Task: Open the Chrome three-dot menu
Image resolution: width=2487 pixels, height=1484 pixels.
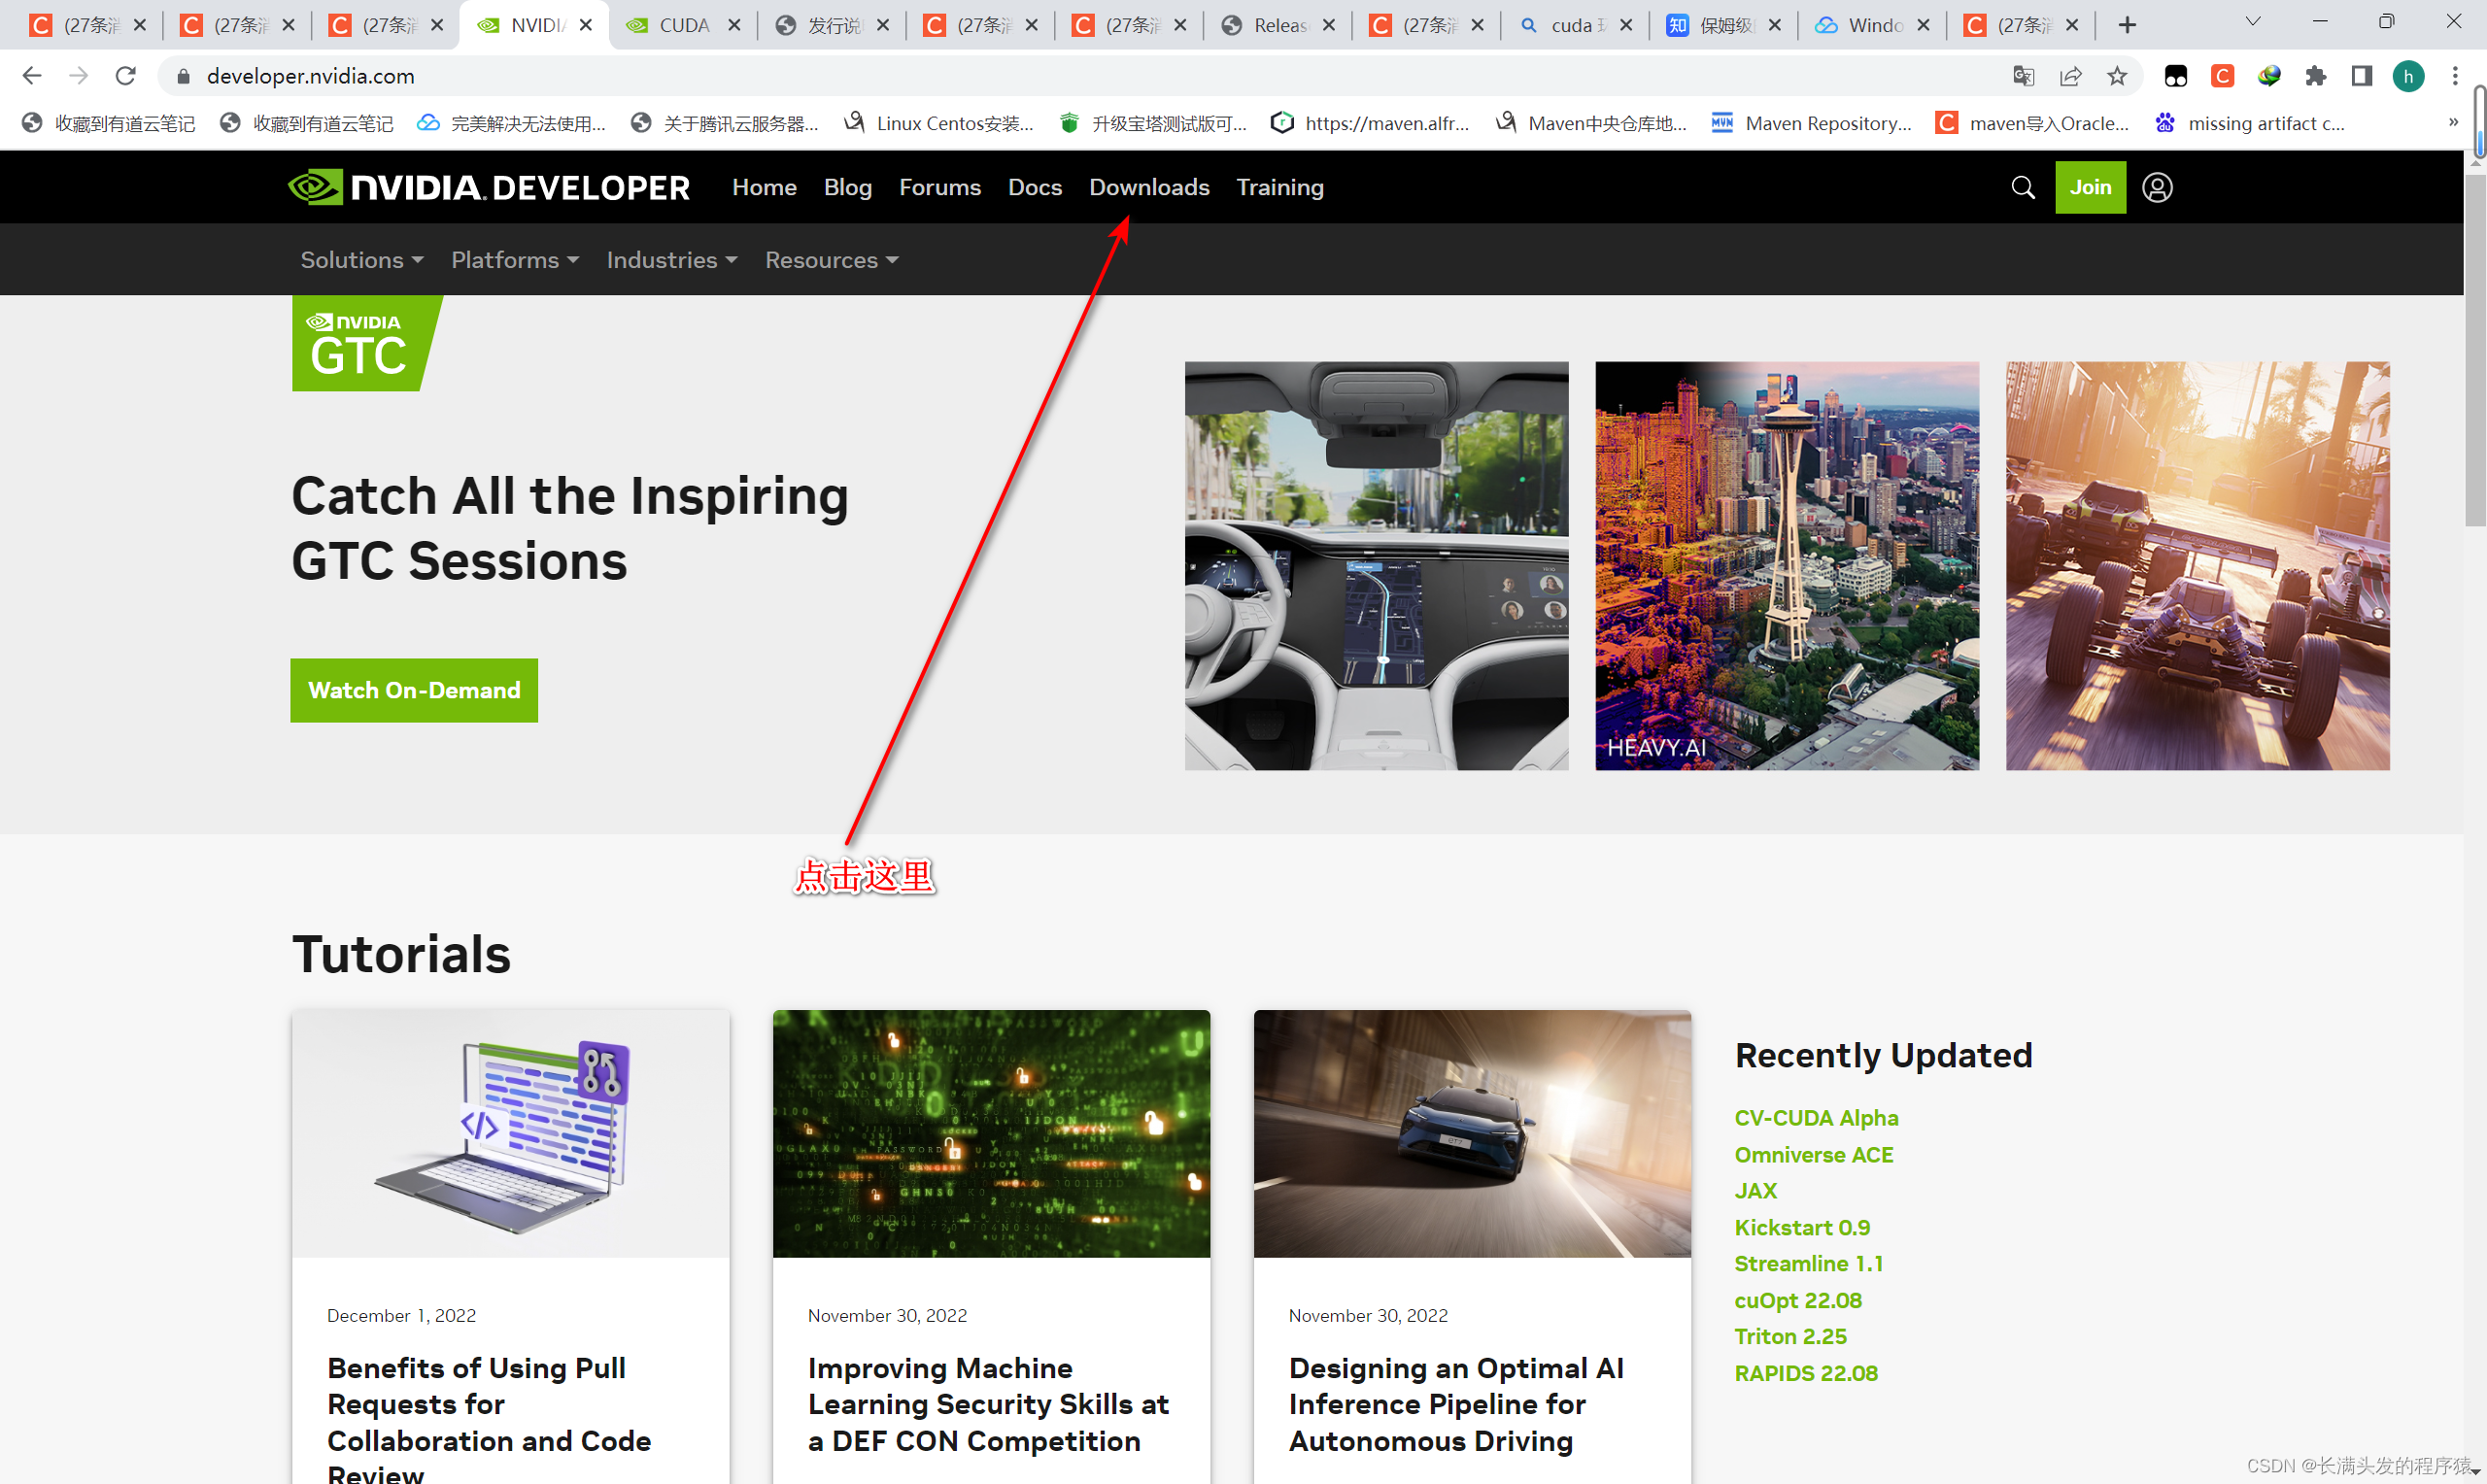Action: point(2455,76)
